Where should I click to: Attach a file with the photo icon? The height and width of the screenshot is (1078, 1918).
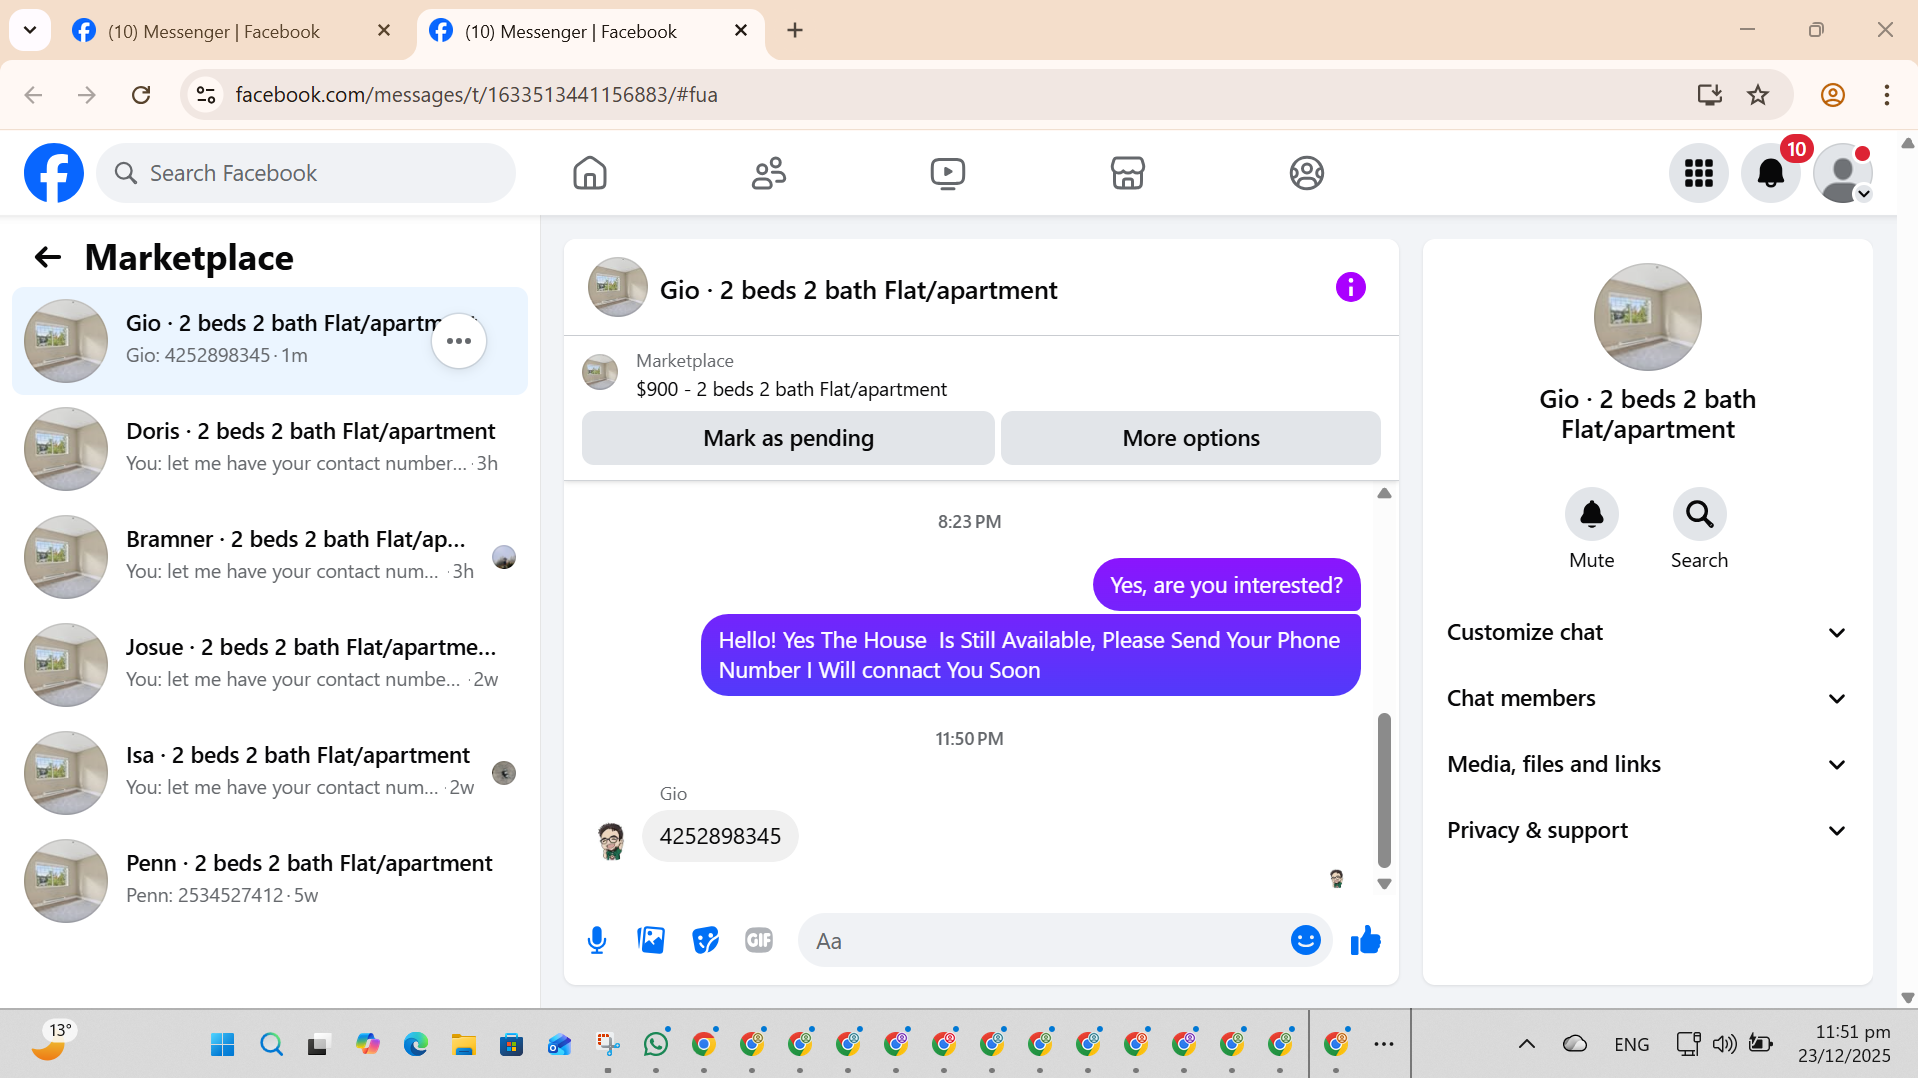coord(651,940)
